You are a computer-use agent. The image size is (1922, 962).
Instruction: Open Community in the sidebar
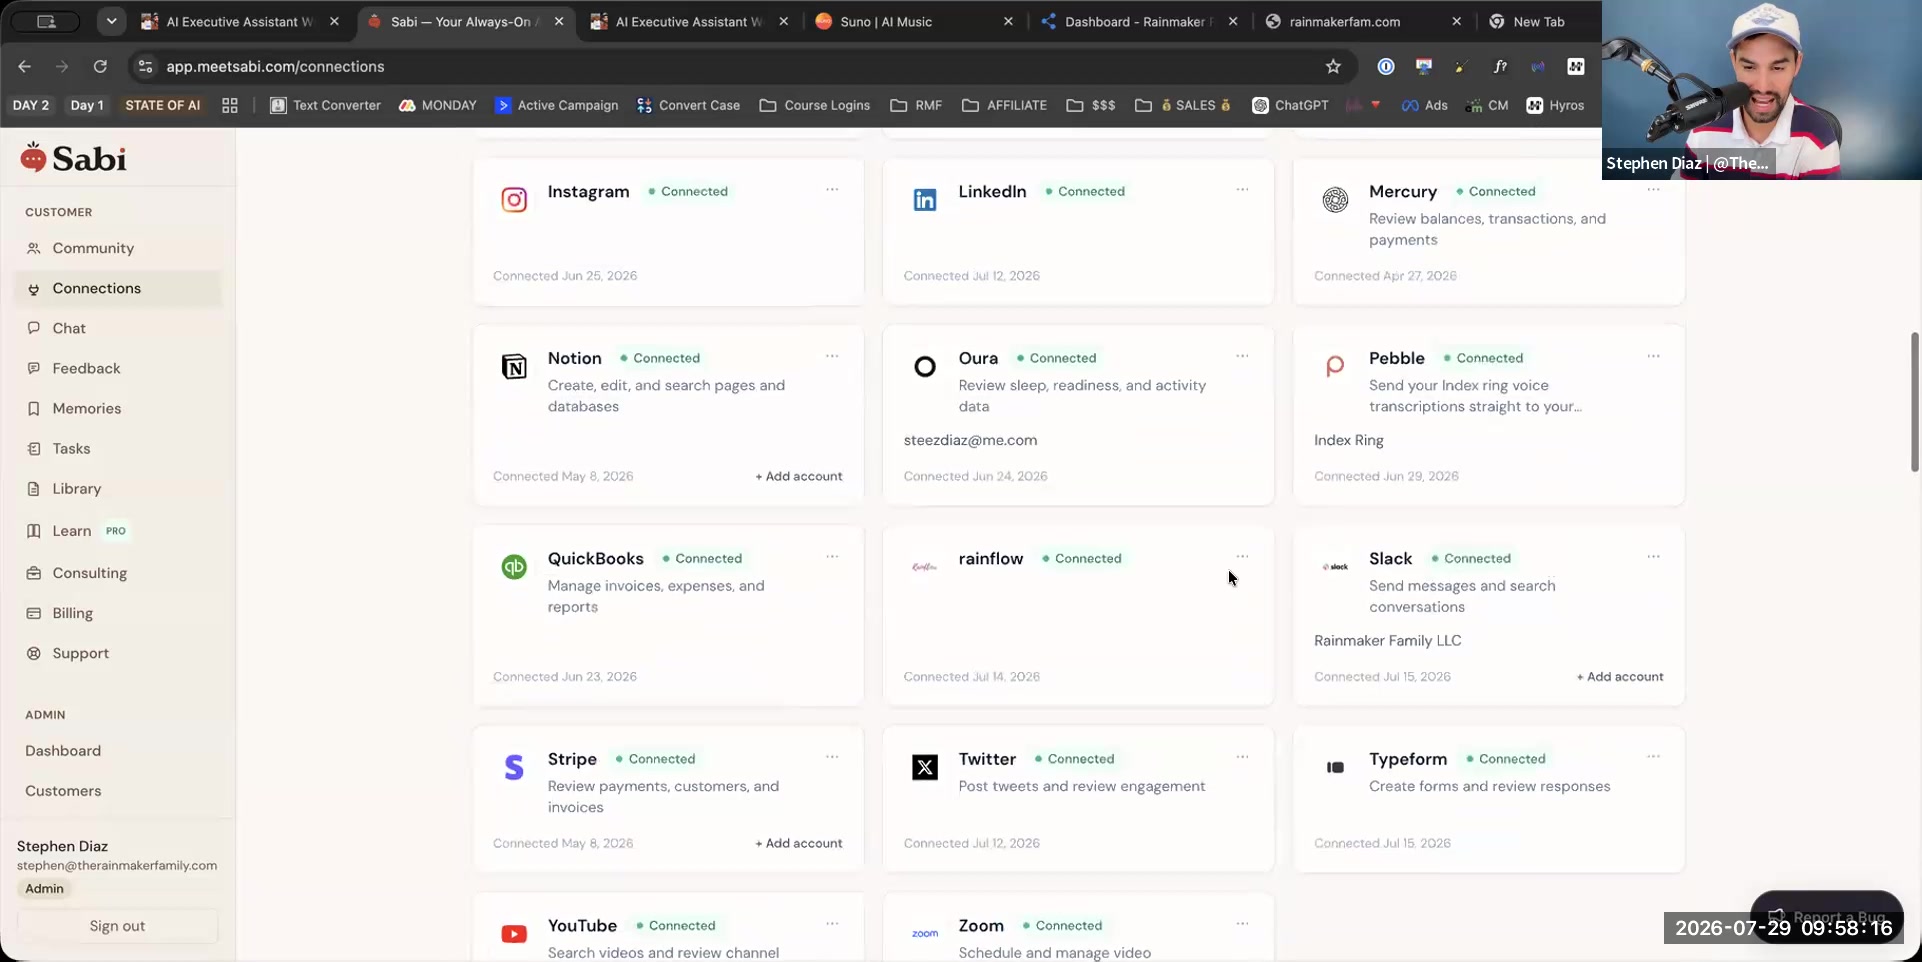pos(118,248)
